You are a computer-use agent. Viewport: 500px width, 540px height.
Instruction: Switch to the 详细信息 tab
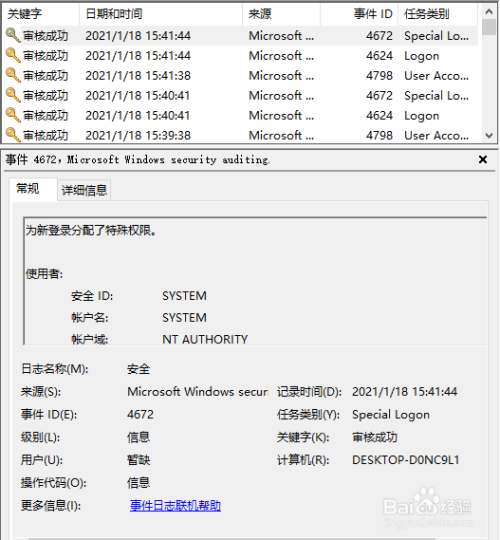[x=84, y=190]
